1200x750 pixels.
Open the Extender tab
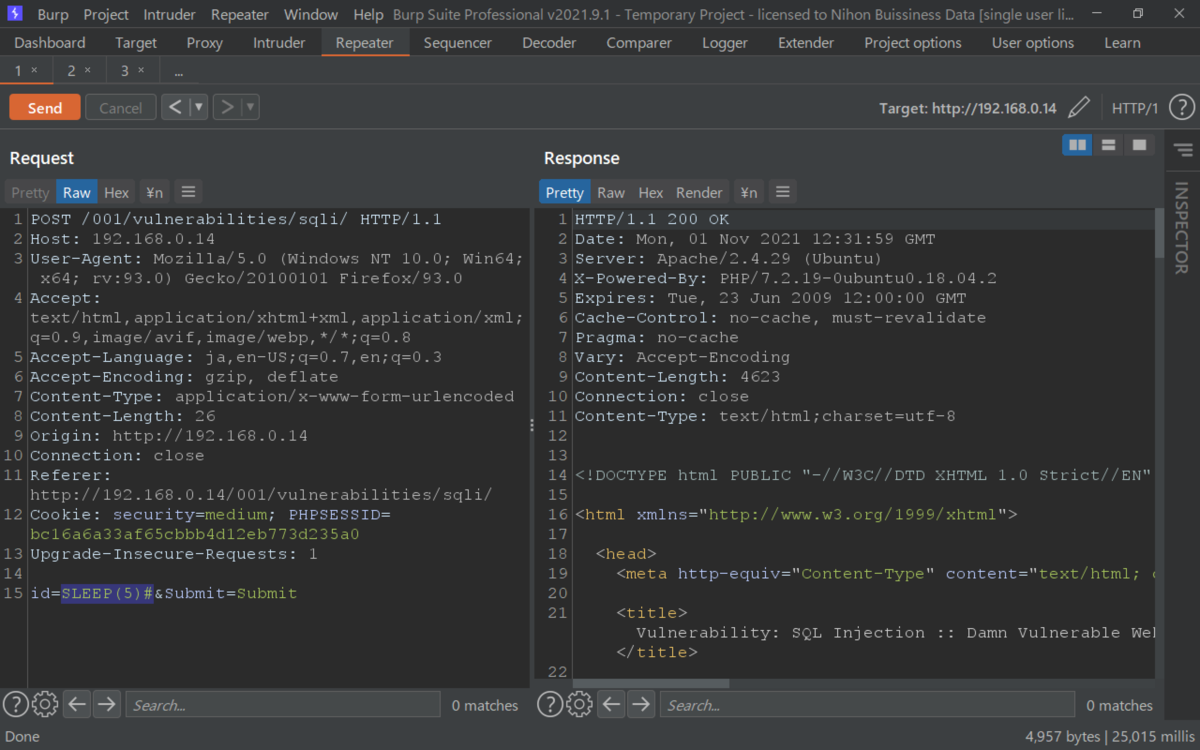point(806,43)
